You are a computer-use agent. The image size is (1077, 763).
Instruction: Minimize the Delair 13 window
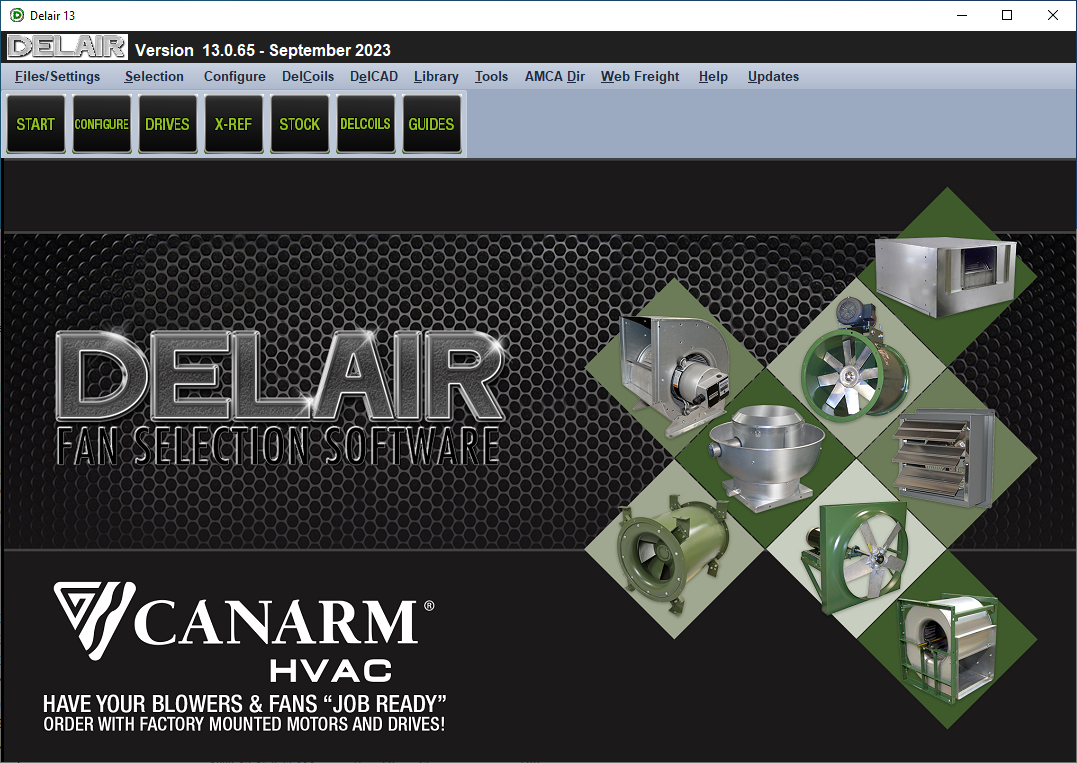coord(962,15)
